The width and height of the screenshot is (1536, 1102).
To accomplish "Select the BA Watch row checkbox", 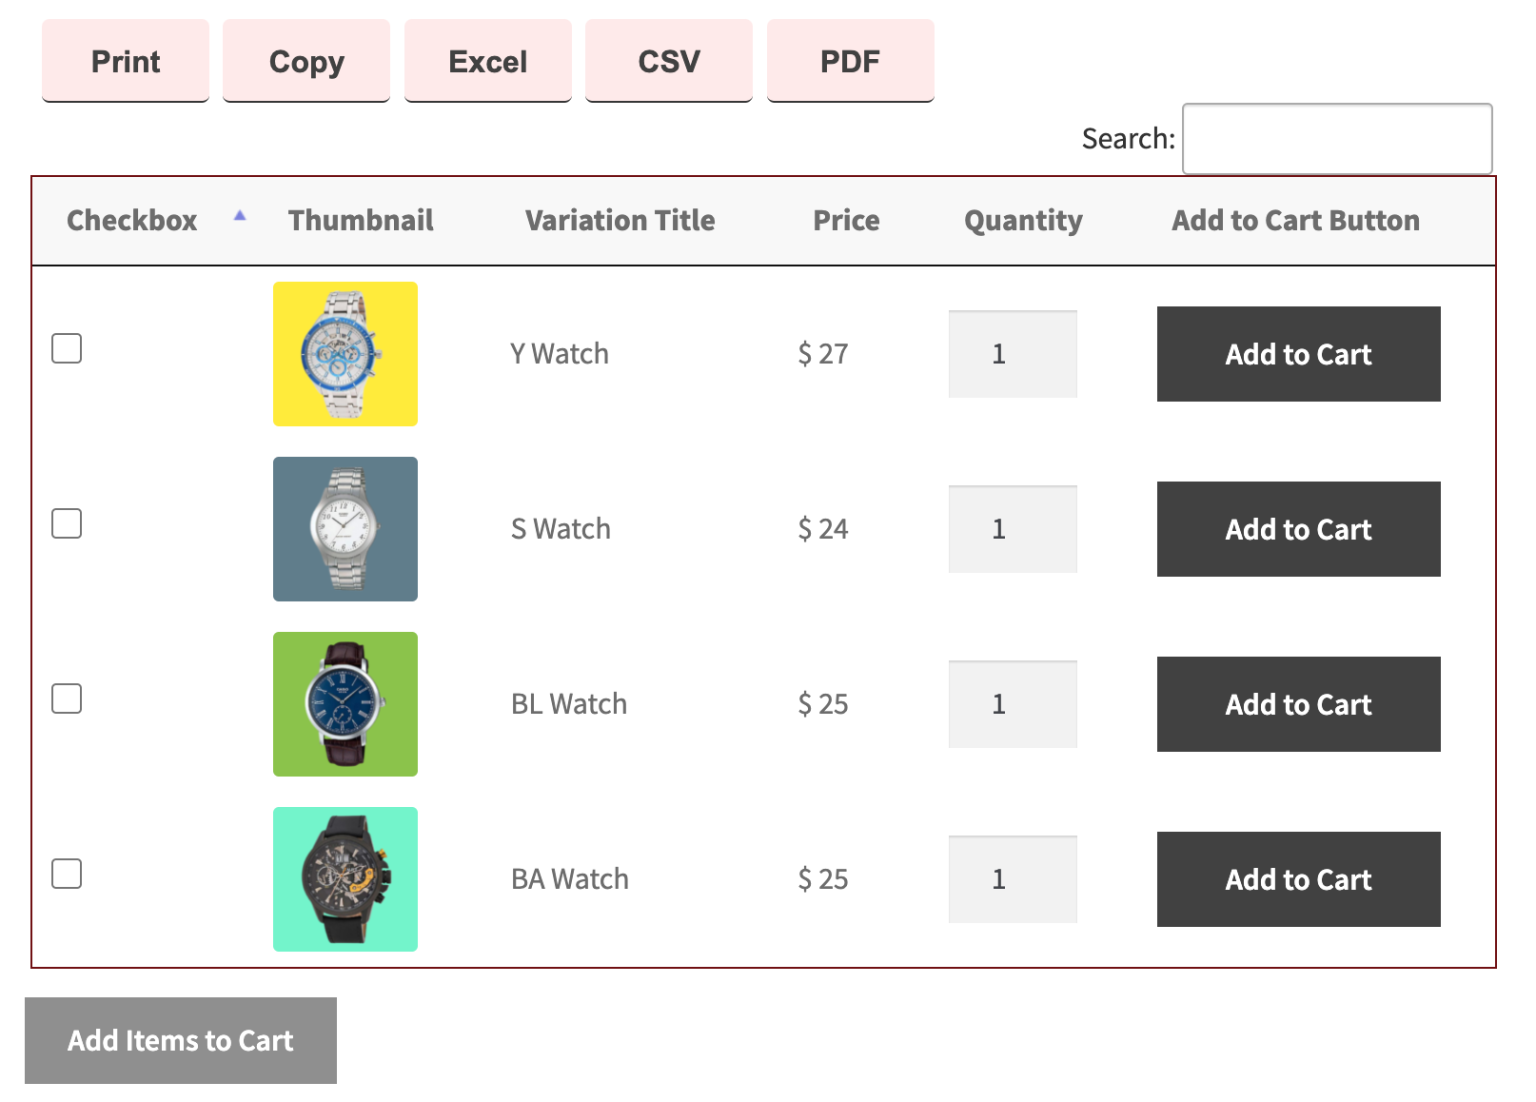I will pyautogui.click(x=67, y=874).
